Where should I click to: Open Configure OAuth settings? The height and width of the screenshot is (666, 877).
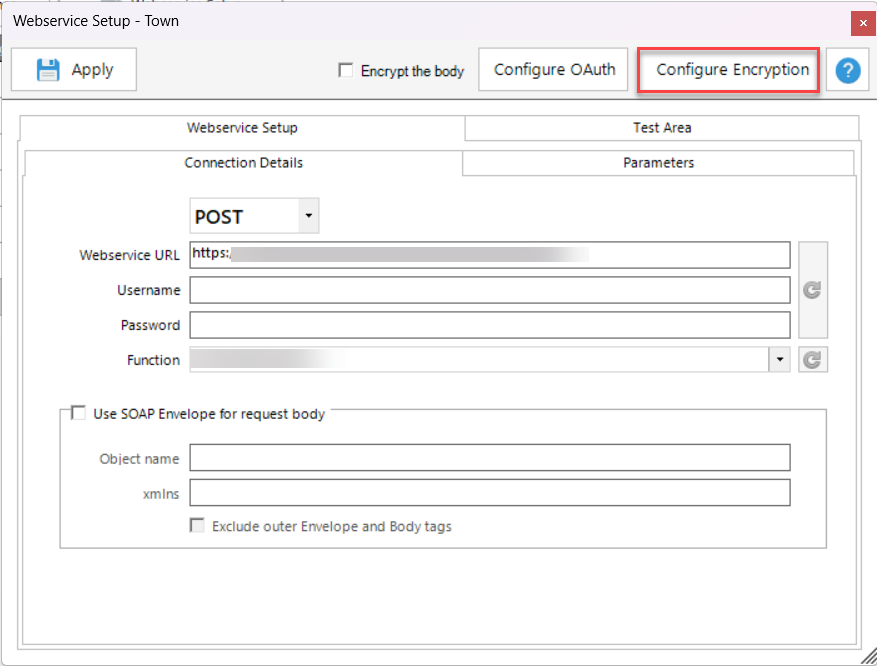point(554,70)
